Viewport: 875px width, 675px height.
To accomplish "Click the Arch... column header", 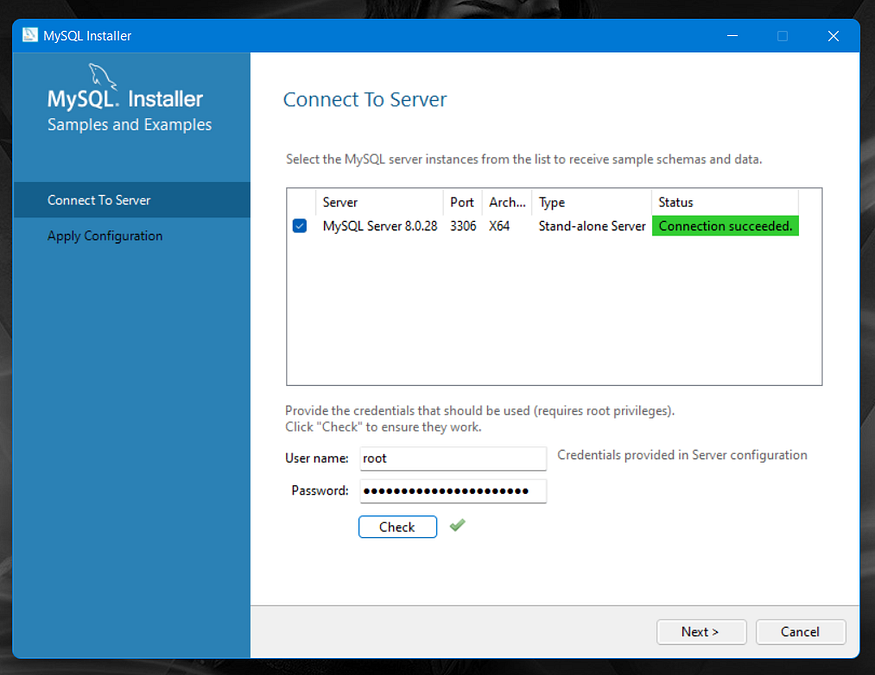I will pyautogui.click(x=507, y=202).
